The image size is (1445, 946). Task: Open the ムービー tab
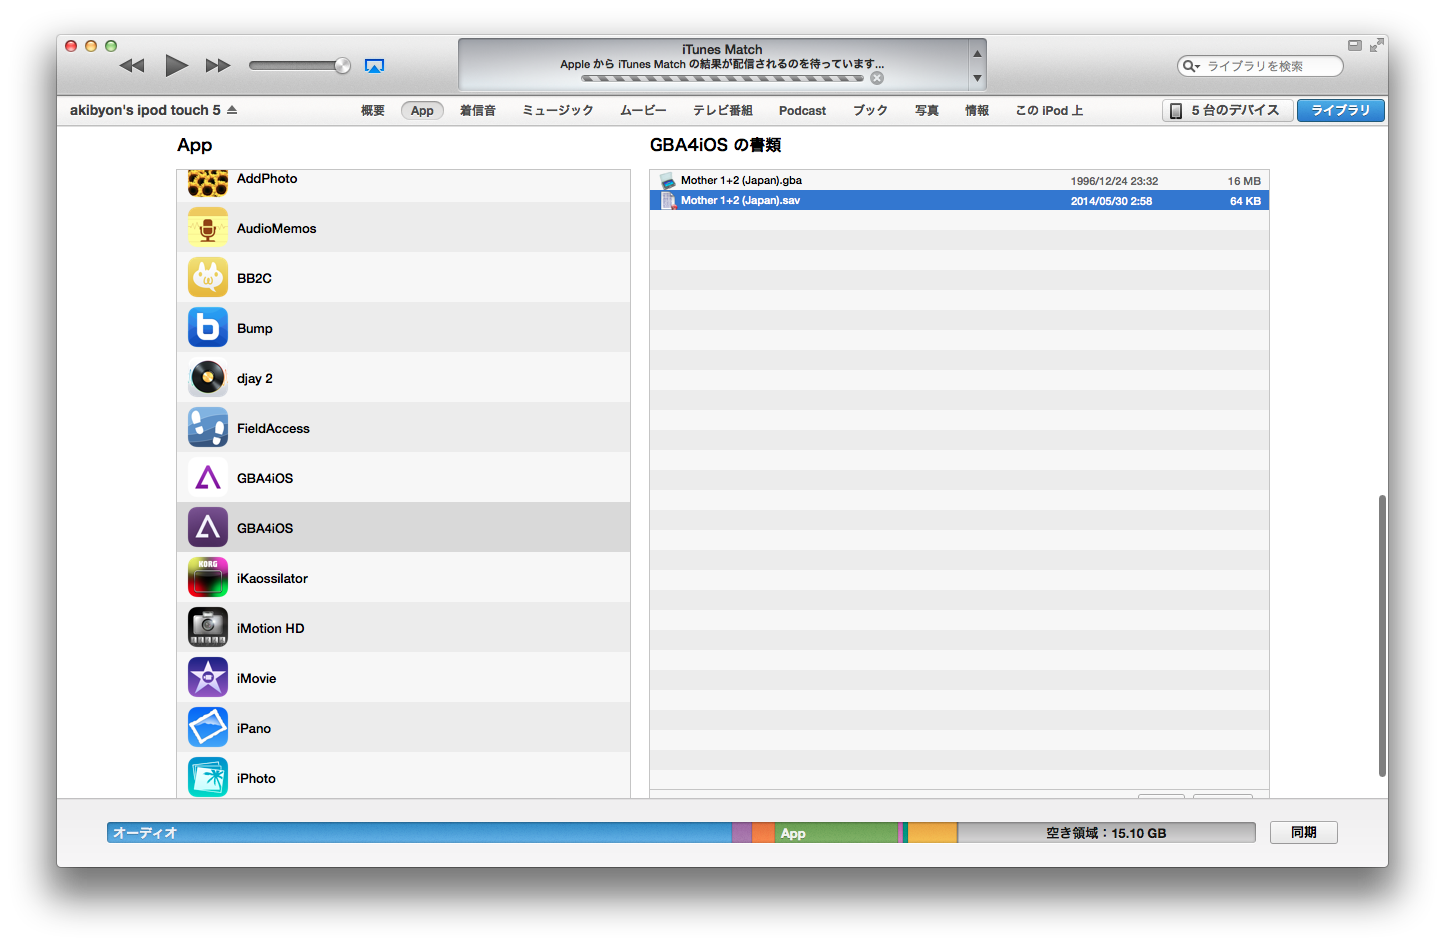click(643, 111)
